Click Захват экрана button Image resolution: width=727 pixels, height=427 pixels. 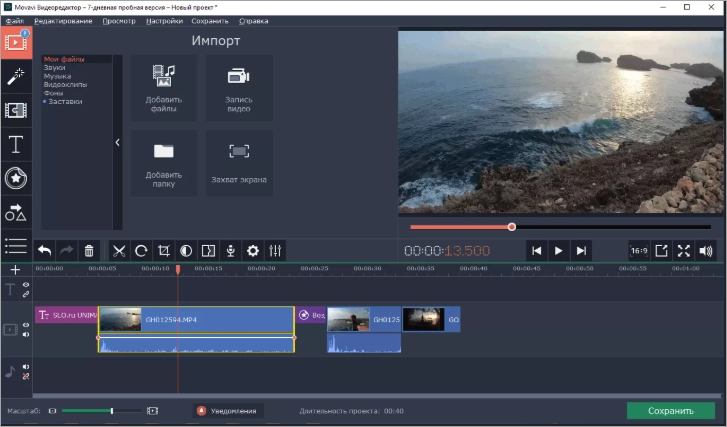239,163
